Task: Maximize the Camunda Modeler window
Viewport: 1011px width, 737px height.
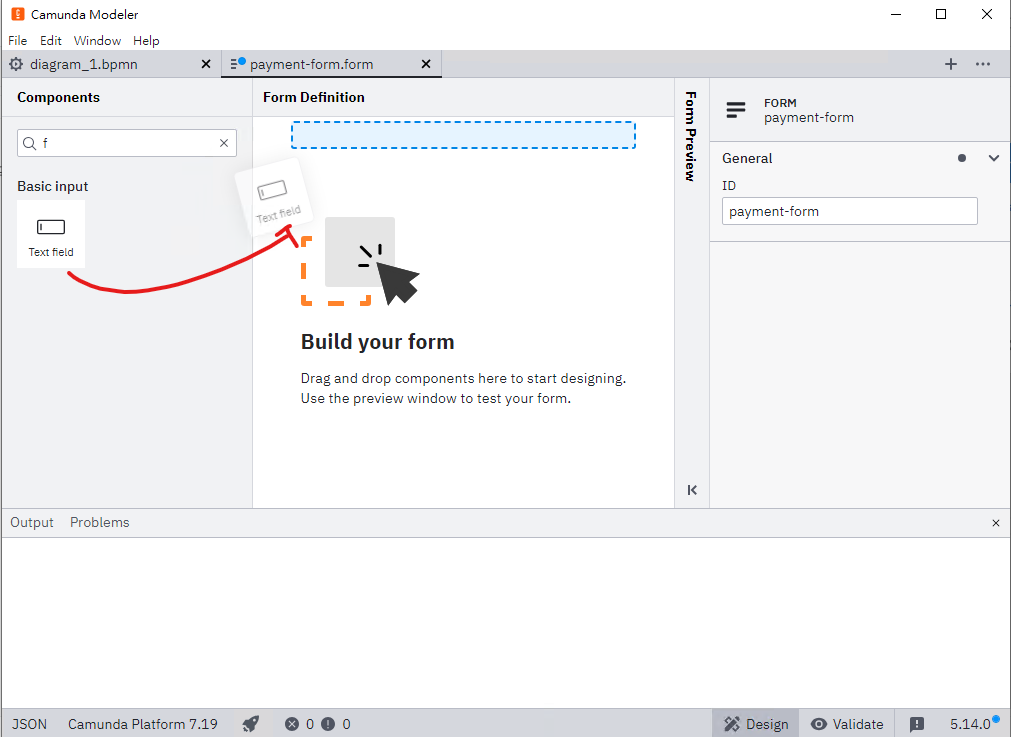Action: click(941, 14)
